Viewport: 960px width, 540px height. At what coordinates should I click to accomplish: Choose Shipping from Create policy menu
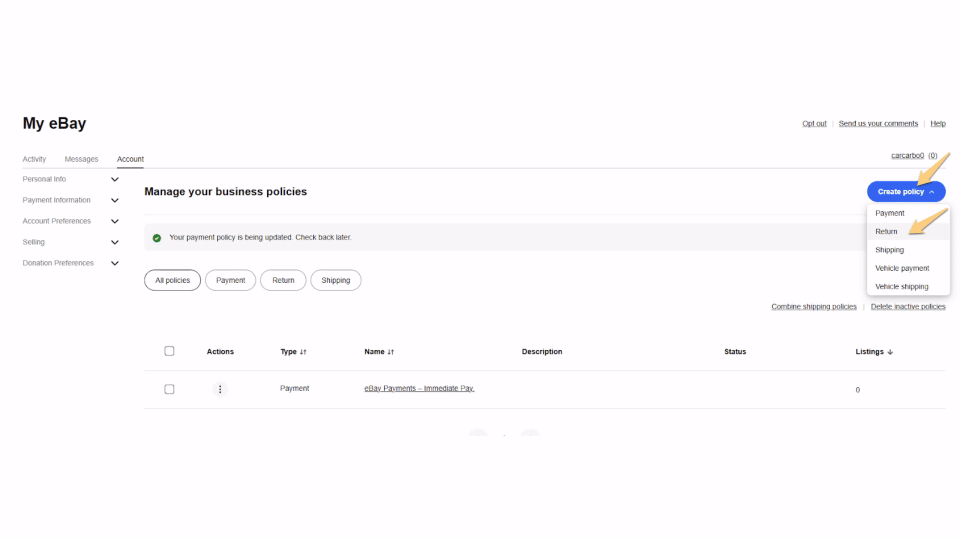point(908,250)
